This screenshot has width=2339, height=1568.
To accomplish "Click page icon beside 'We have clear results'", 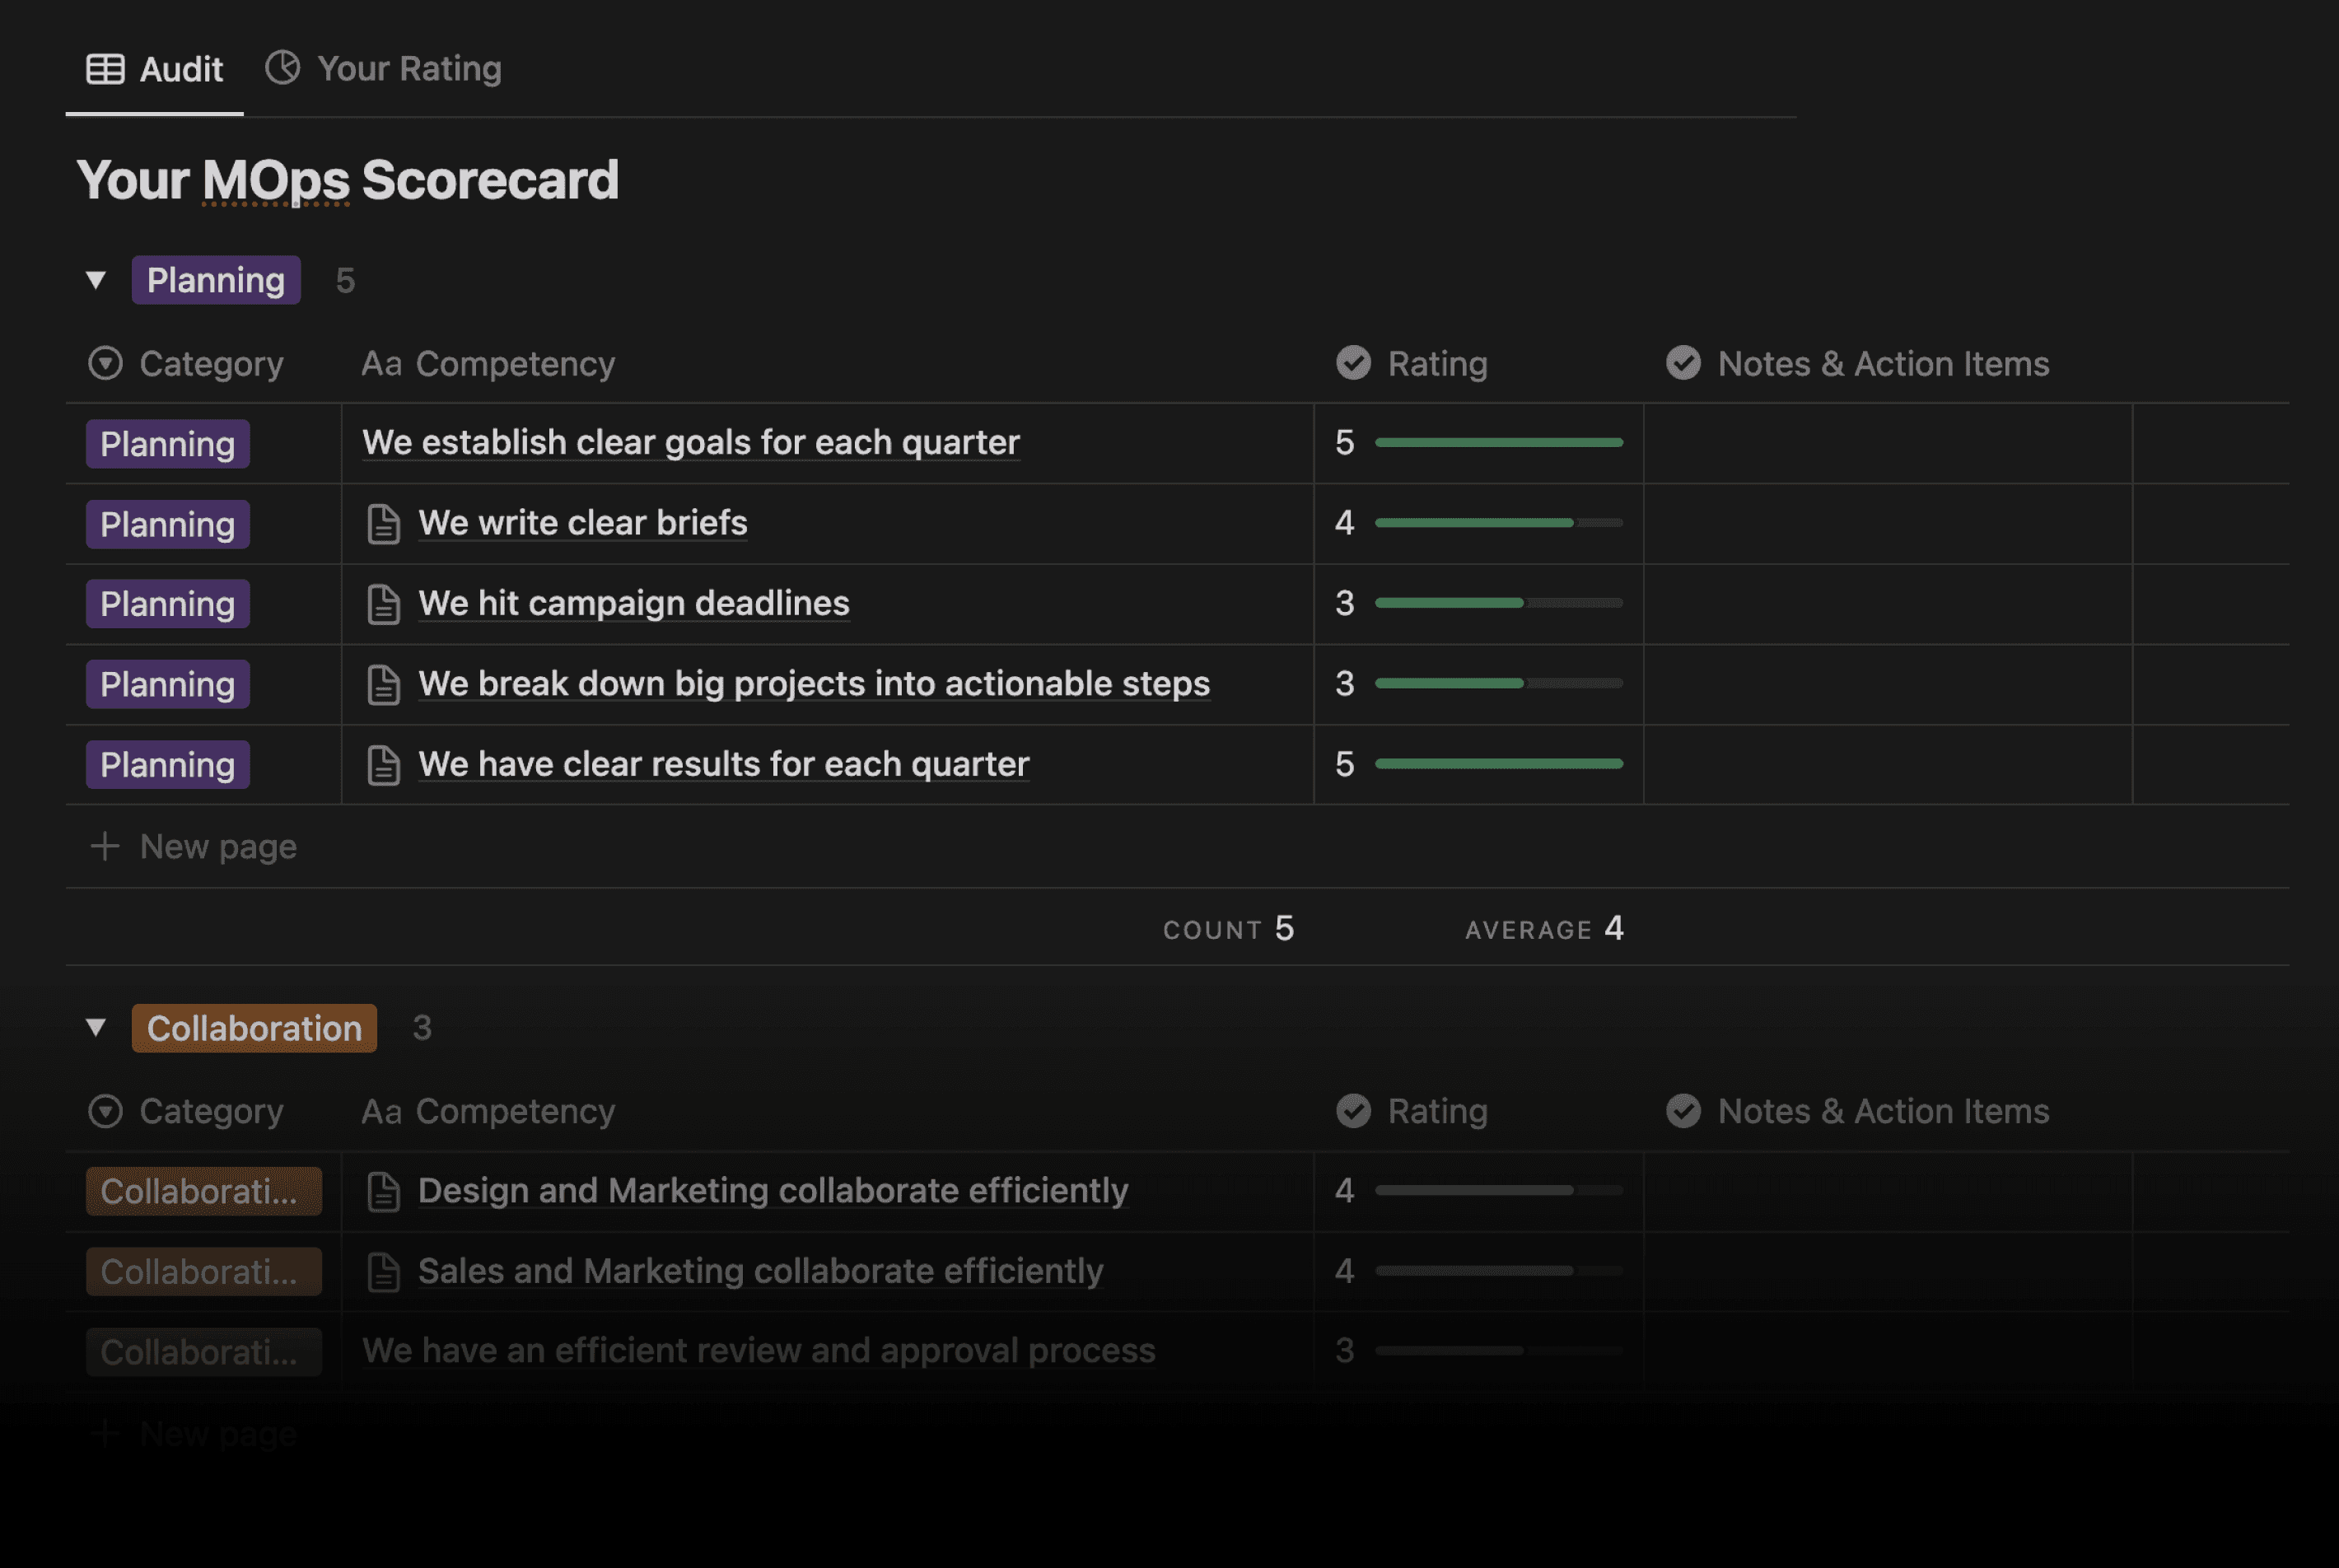I will [384, 765].
